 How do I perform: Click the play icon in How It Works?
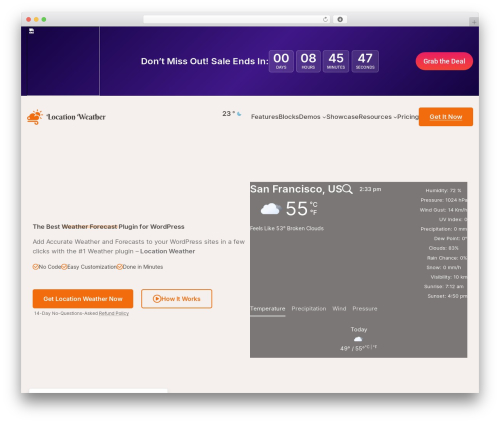tap(157, 299)
